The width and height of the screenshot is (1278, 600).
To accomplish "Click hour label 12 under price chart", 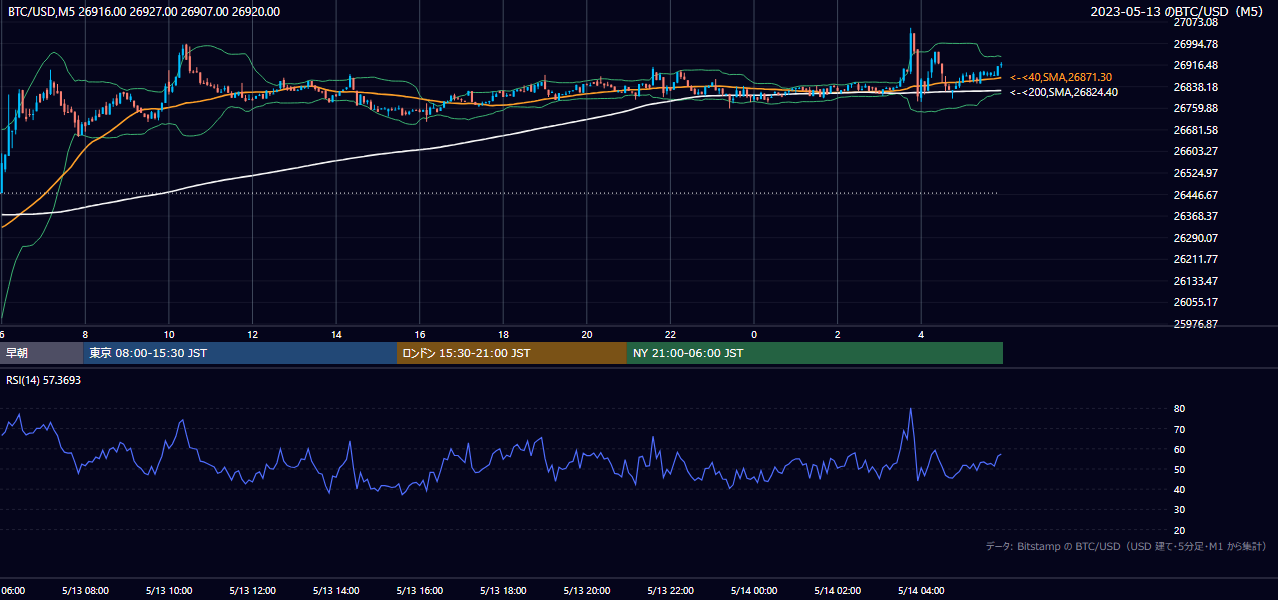I will click(253, 334).
